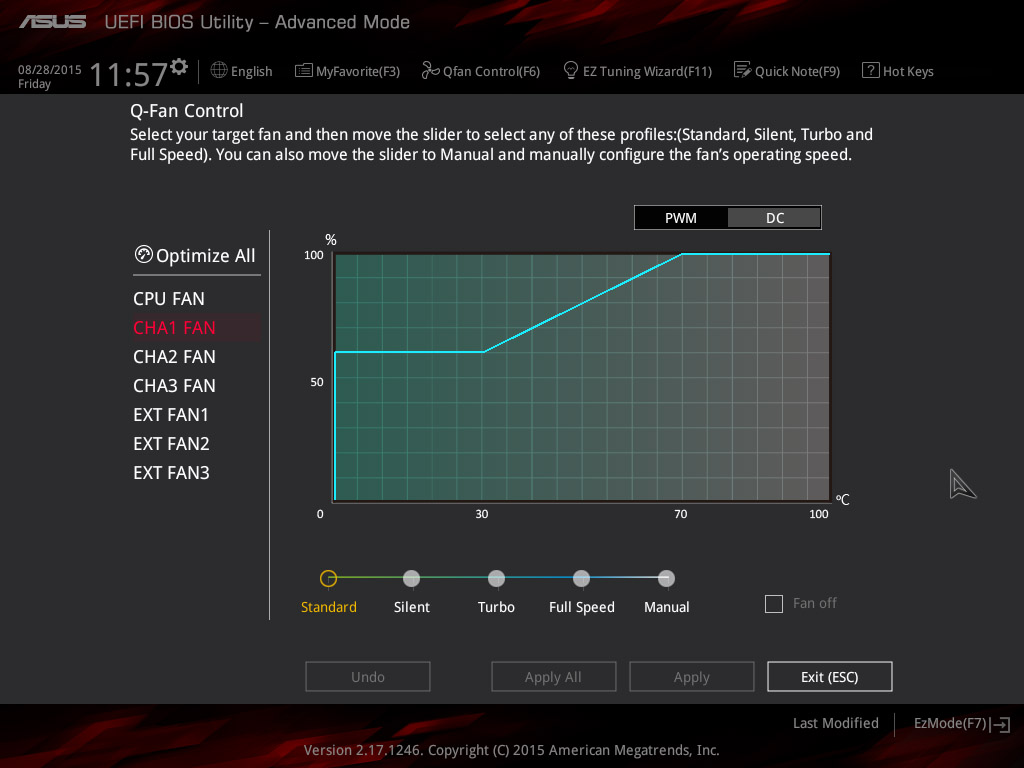This screenshot has height=768, width=1024.
Task: Click the Q-Fan Control heading
Action: pyautogui.click(x=187, y=110)
